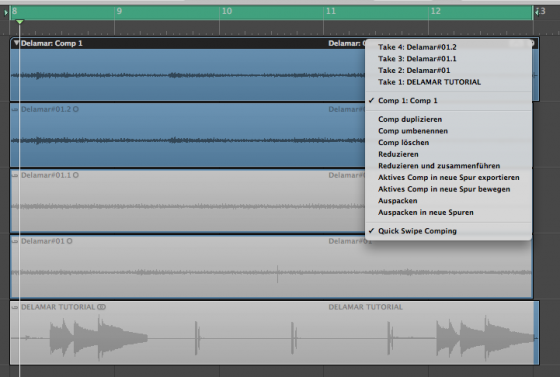Choose Take 1: DELAMAR TUTORIAL entry

pyautogui.click(x=449, y=82)
